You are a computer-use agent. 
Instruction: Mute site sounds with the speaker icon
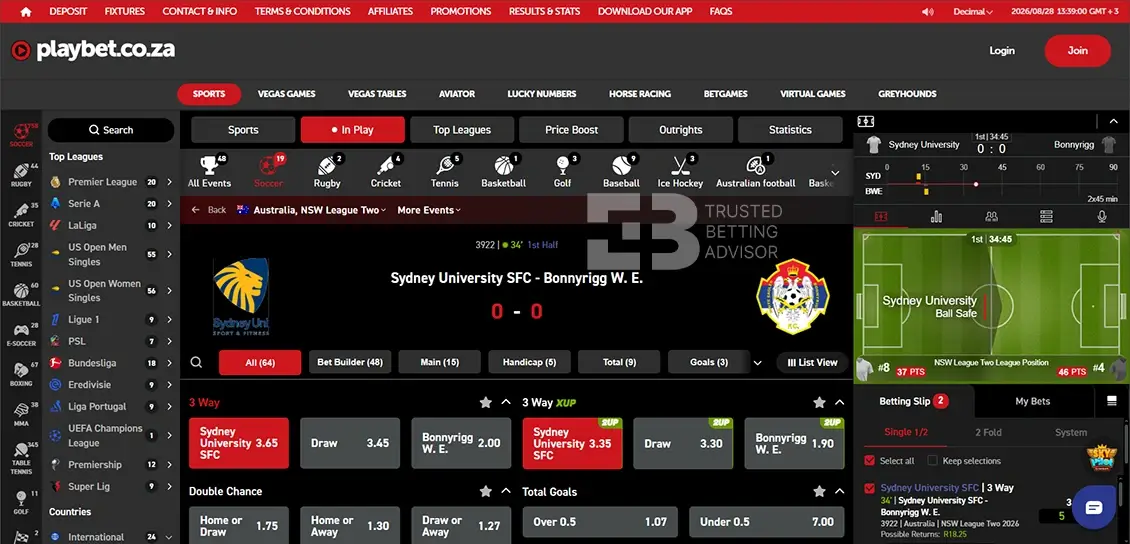pos(927,12)
